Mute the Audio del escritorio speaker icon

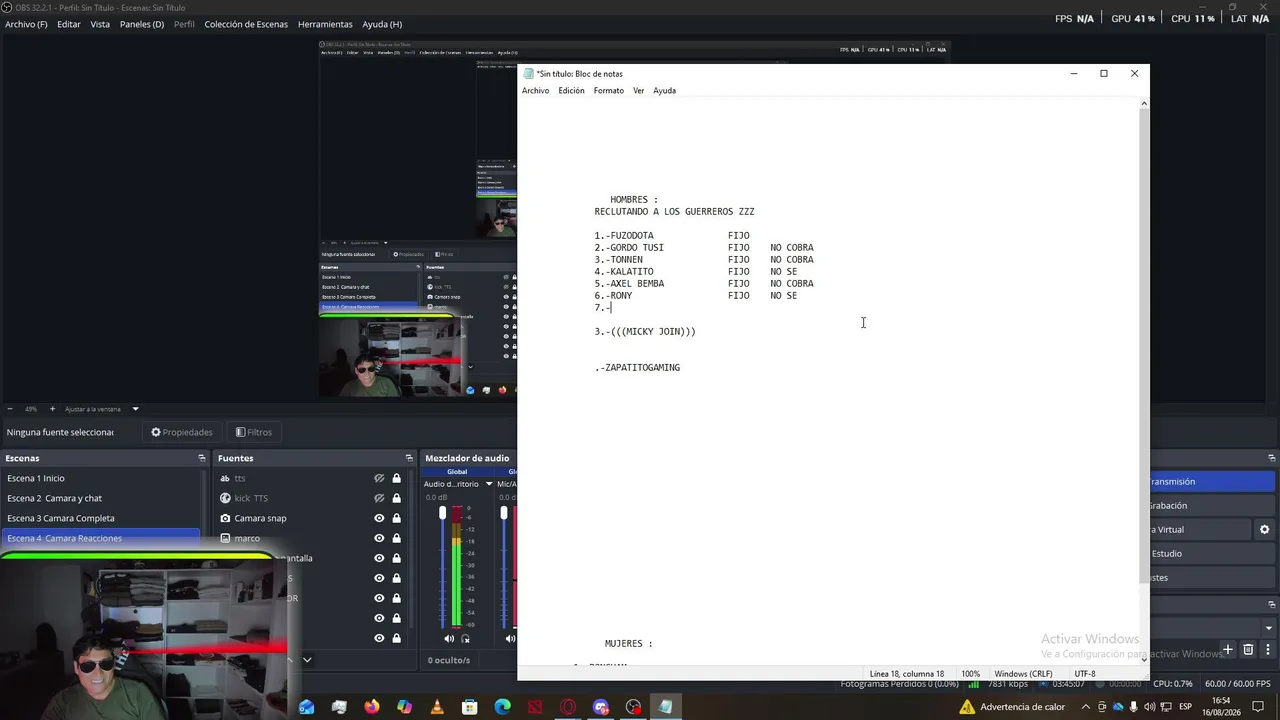pyautogui.click(x=449, y=638)
